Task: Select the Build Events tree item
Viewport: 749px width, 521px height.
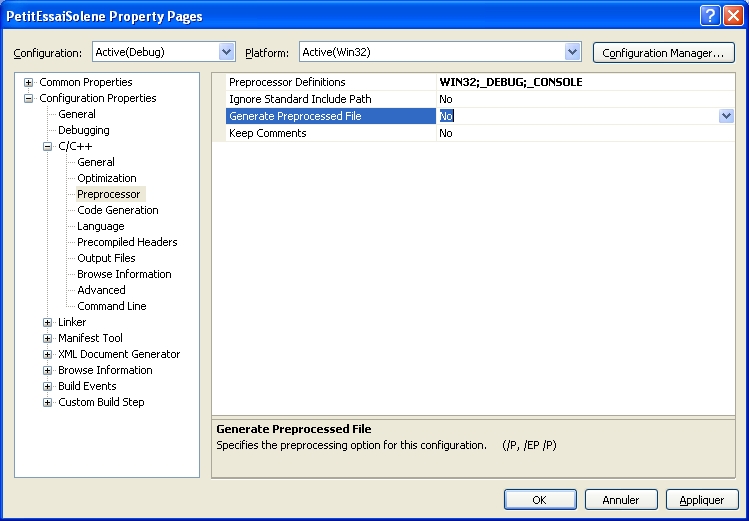Action: point(87,386)
